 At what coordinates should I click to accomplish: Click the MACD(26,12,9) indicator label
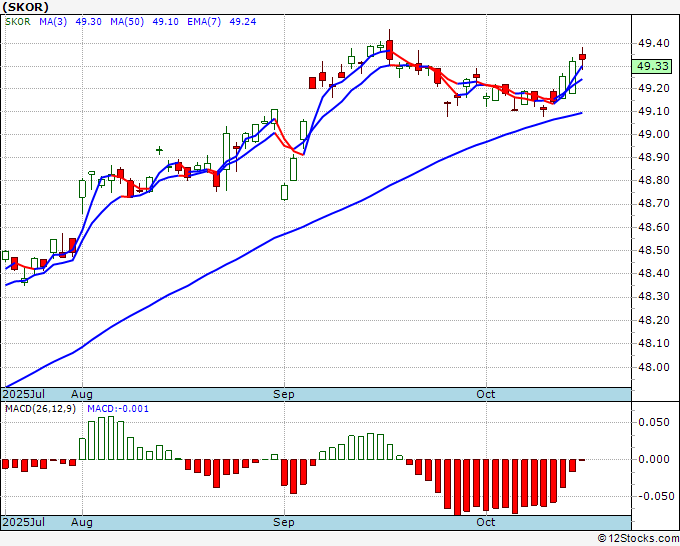(x=40, y=409)
